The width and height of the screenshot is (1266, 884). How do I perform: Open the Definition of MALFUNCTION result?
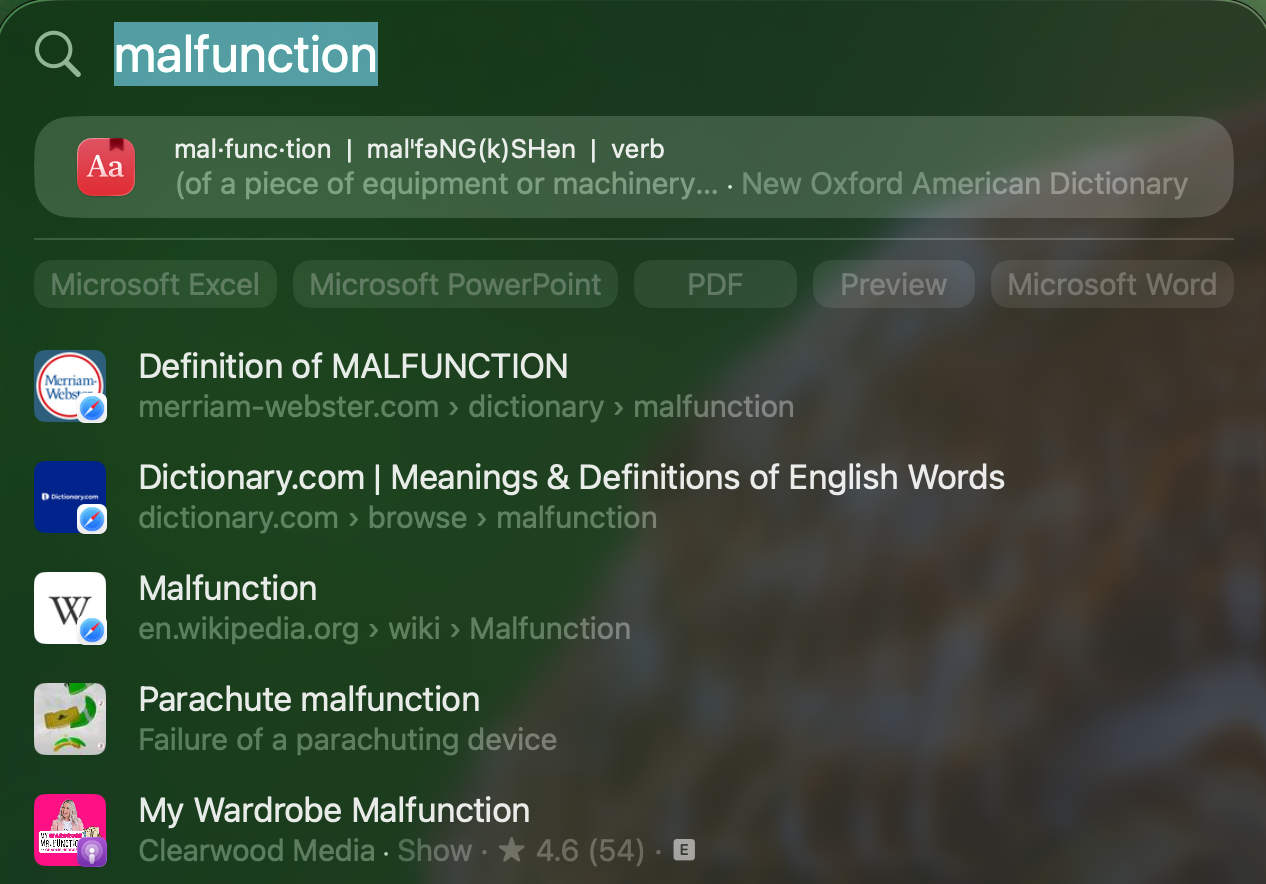click(x=353, y=366)
